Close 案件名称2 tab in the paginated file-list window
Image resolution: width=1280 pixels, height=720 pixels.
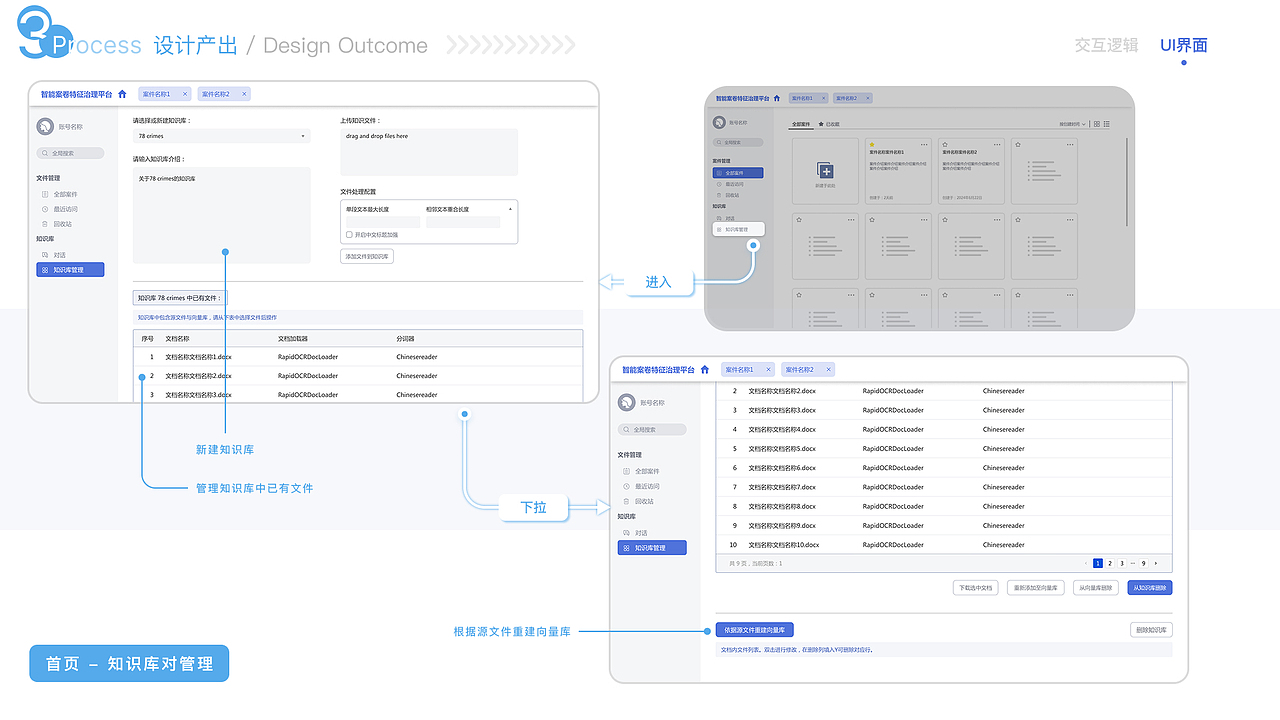click(x=828, y=370)
